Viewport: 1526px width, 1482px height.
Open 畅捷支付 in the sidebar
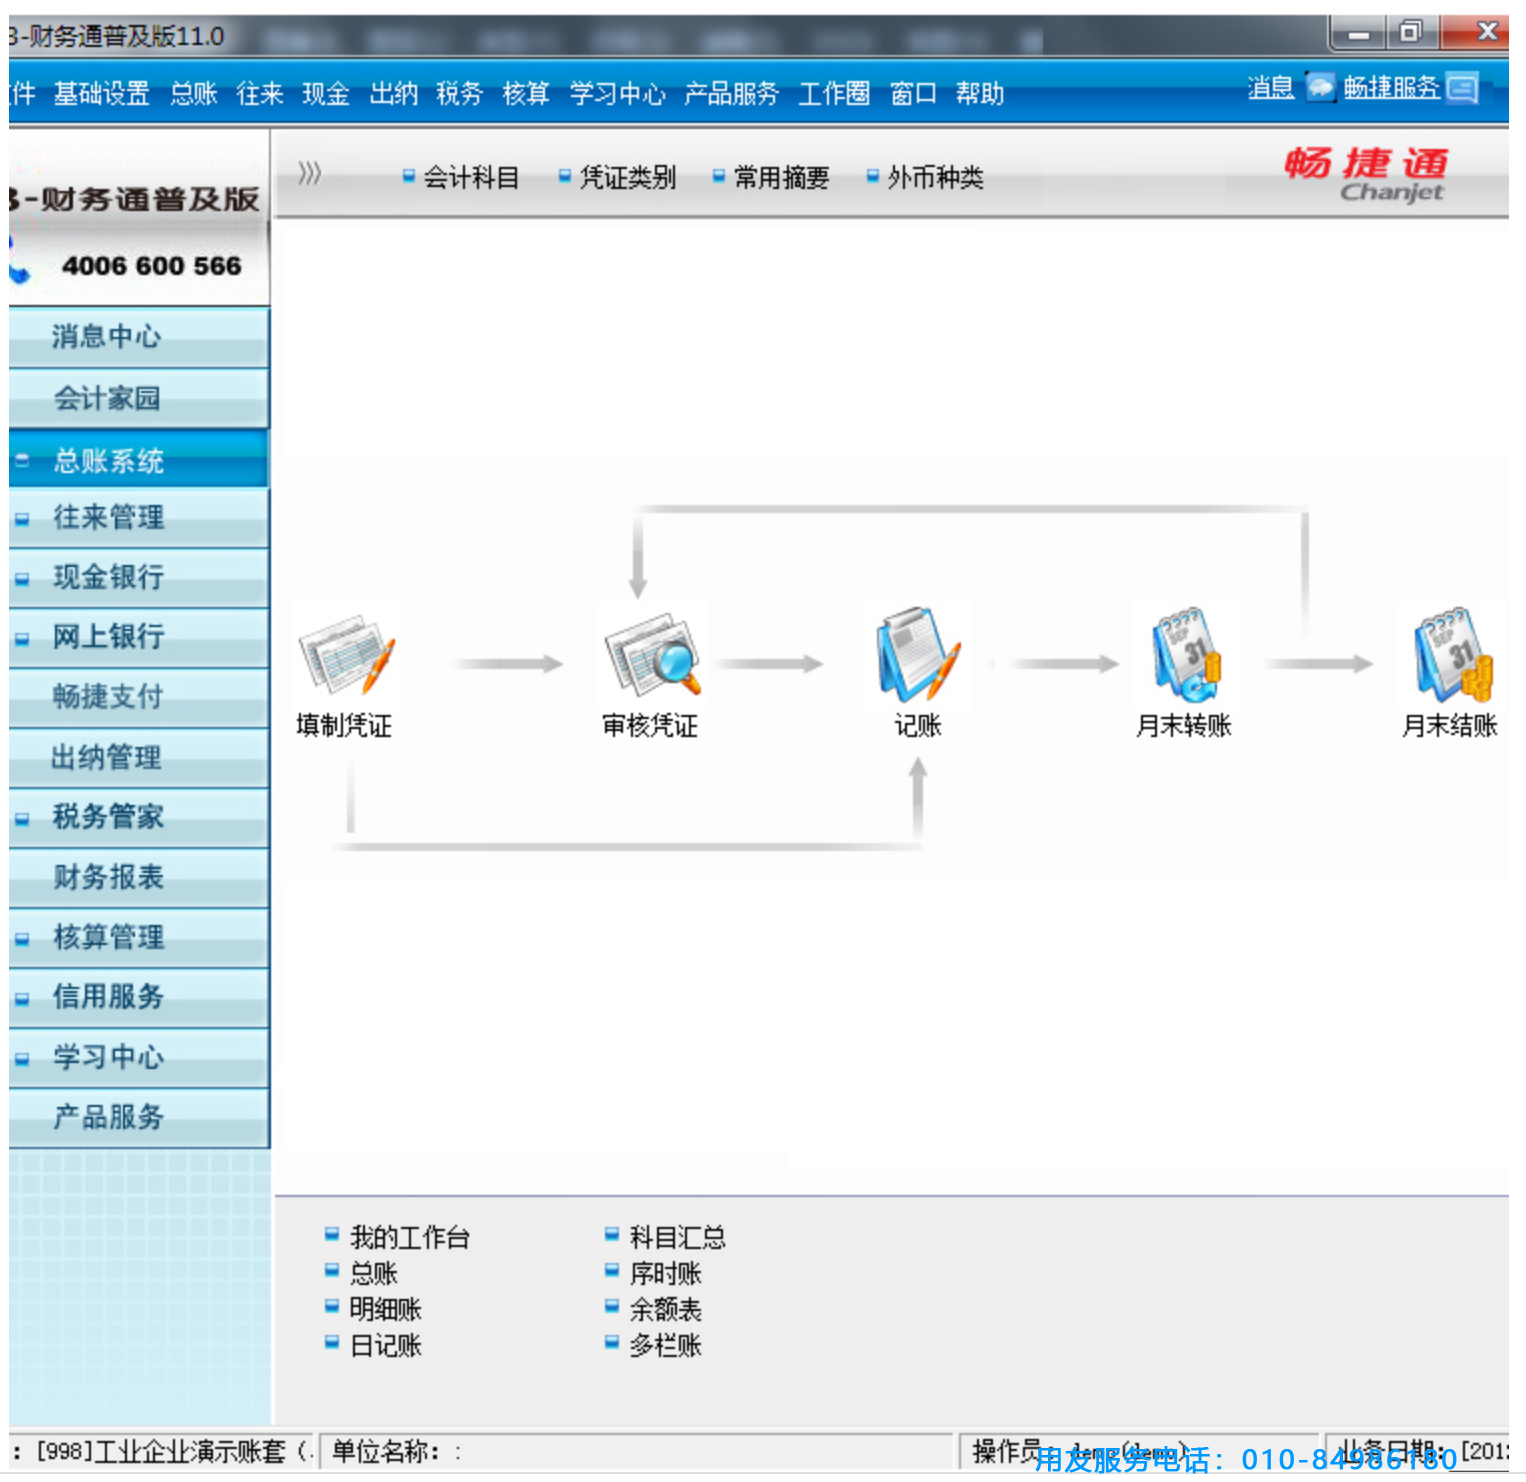[139, 697]
